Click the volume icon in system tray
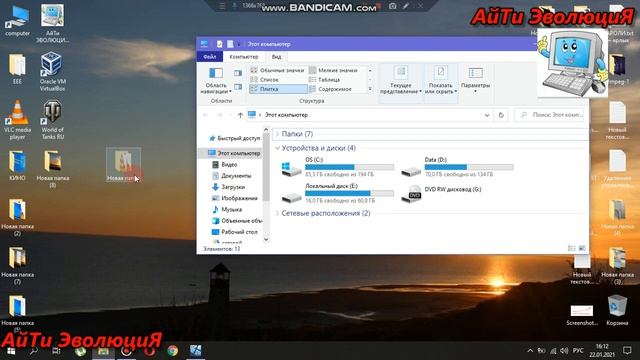This screenshot has width=640, height=360. [x=564, y=351]
